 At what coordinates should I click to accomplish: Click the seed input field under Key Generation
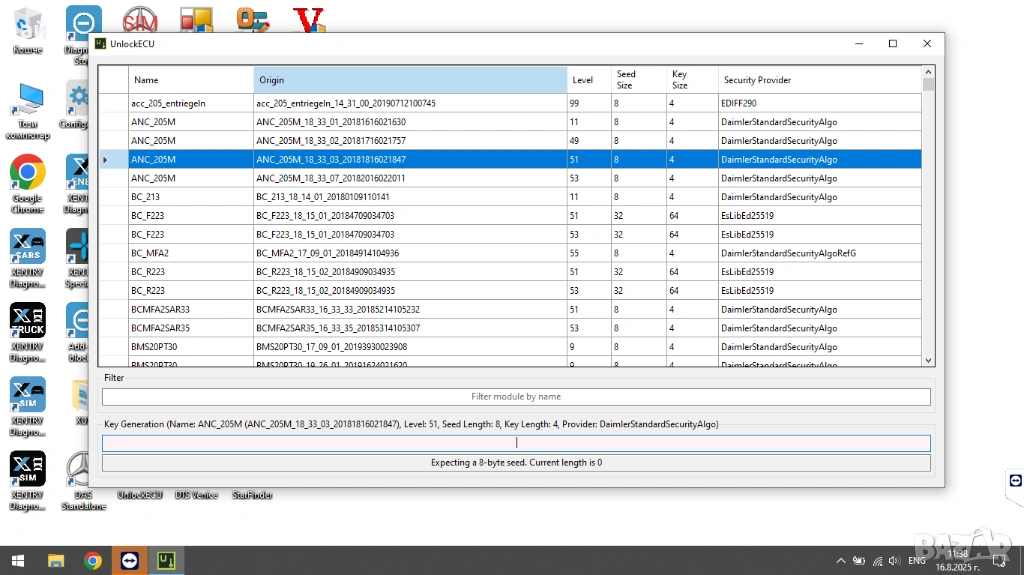516,443
